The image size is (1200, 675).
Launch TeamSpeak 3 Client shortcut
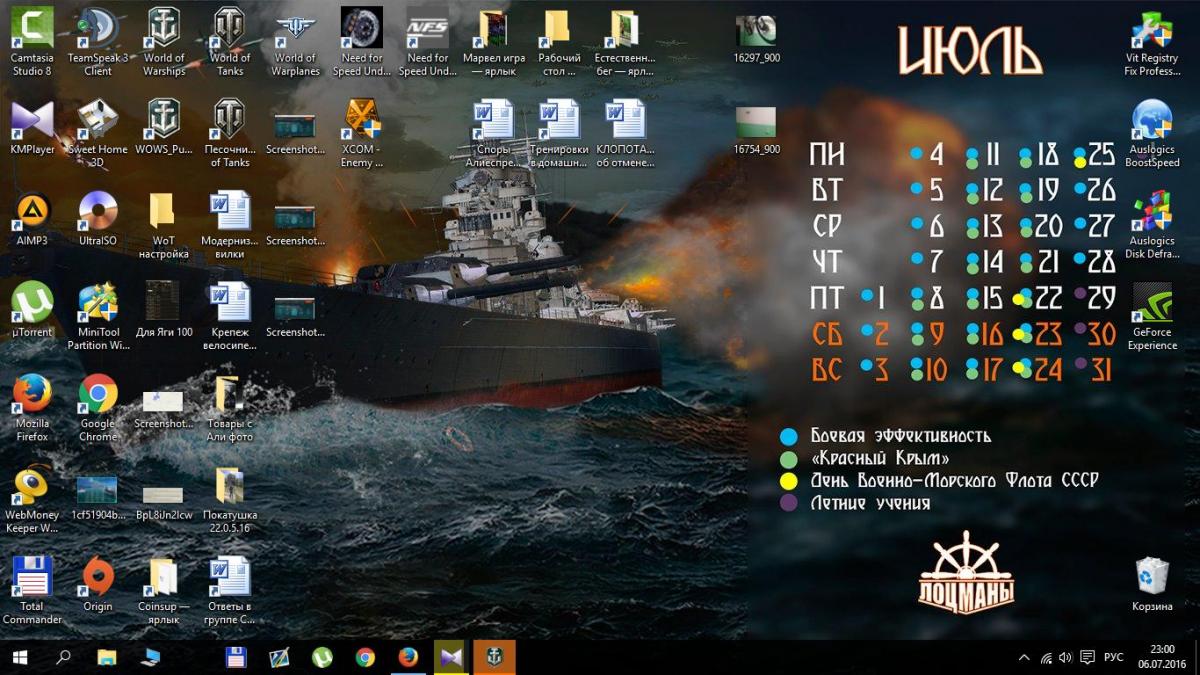[x=98, y=42]
